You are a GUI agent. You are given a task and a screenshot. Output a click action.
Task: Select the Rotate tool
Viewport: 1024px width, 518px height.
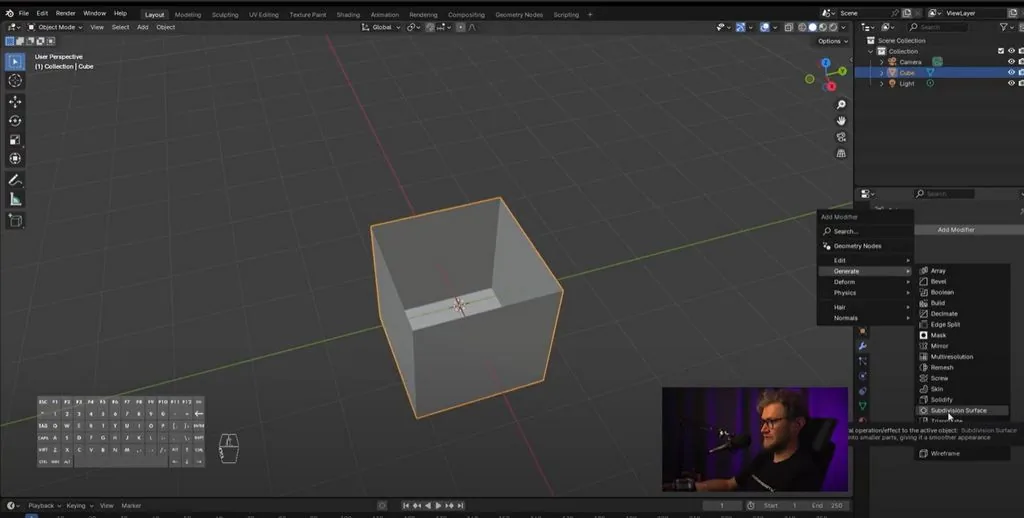coord(15,121)
